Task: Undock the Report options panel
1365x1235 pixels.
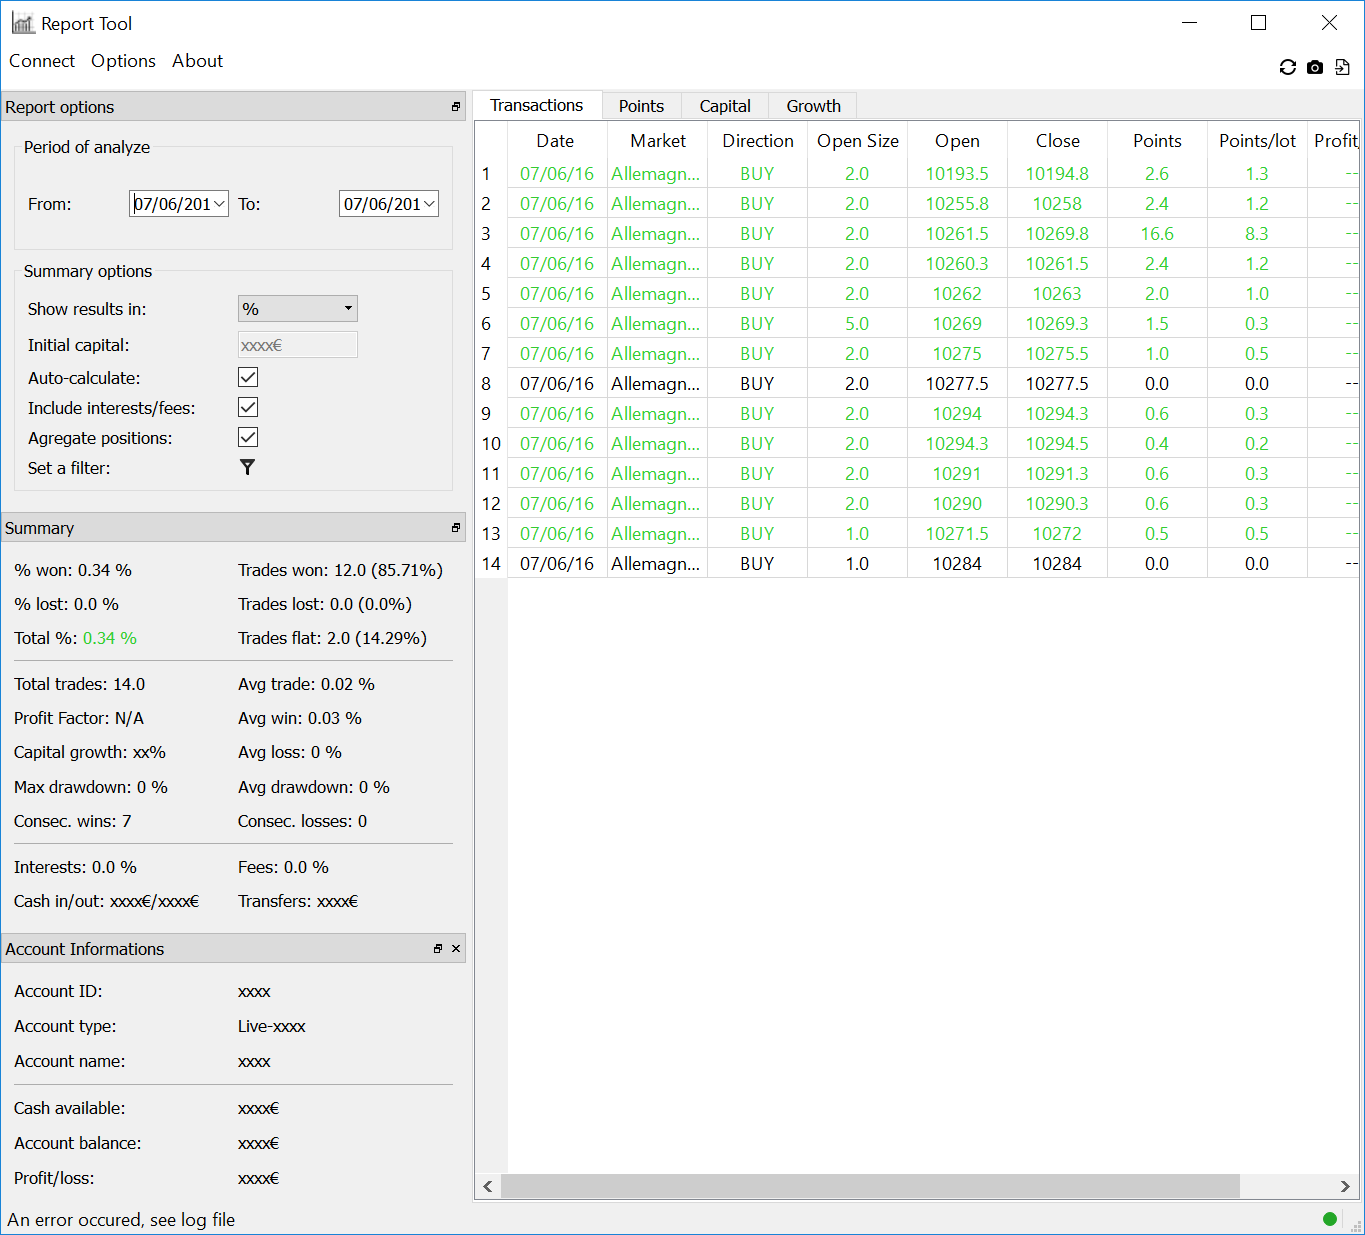Action: pos(456,107)
